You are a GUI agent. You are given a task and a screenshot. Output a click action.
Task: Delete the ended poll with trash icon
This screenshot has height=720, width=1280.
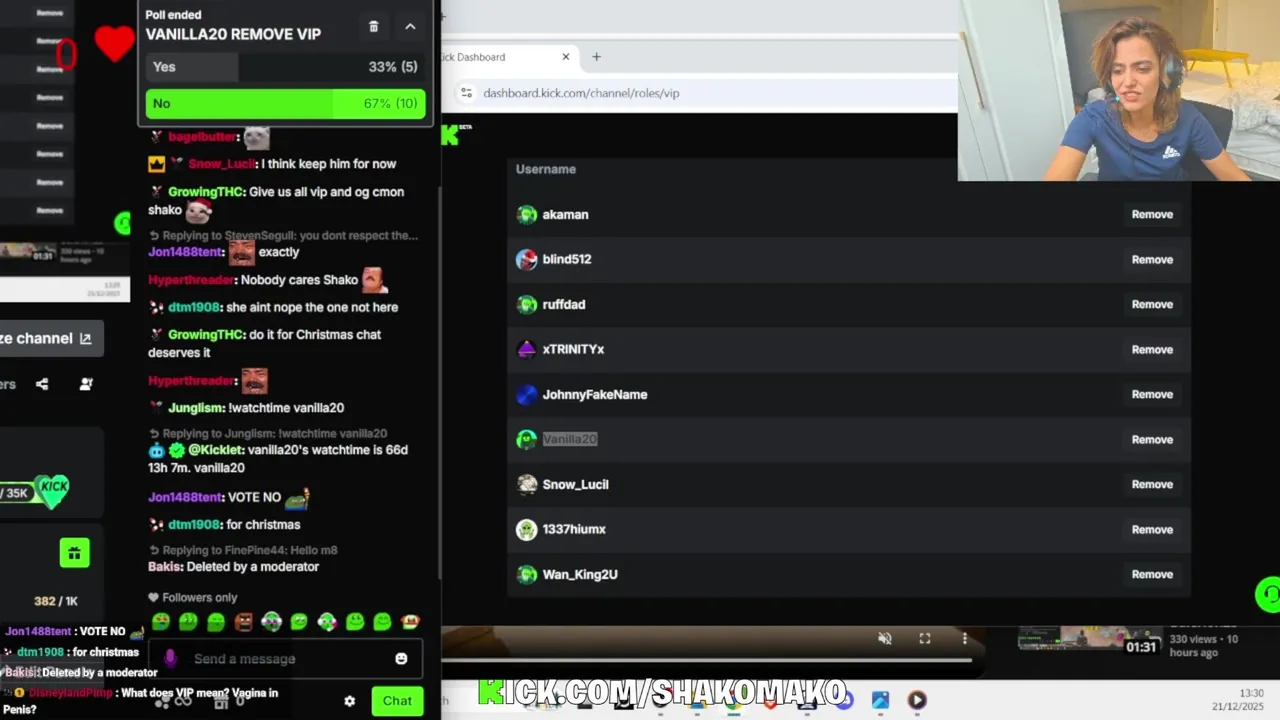coord(374,27)
